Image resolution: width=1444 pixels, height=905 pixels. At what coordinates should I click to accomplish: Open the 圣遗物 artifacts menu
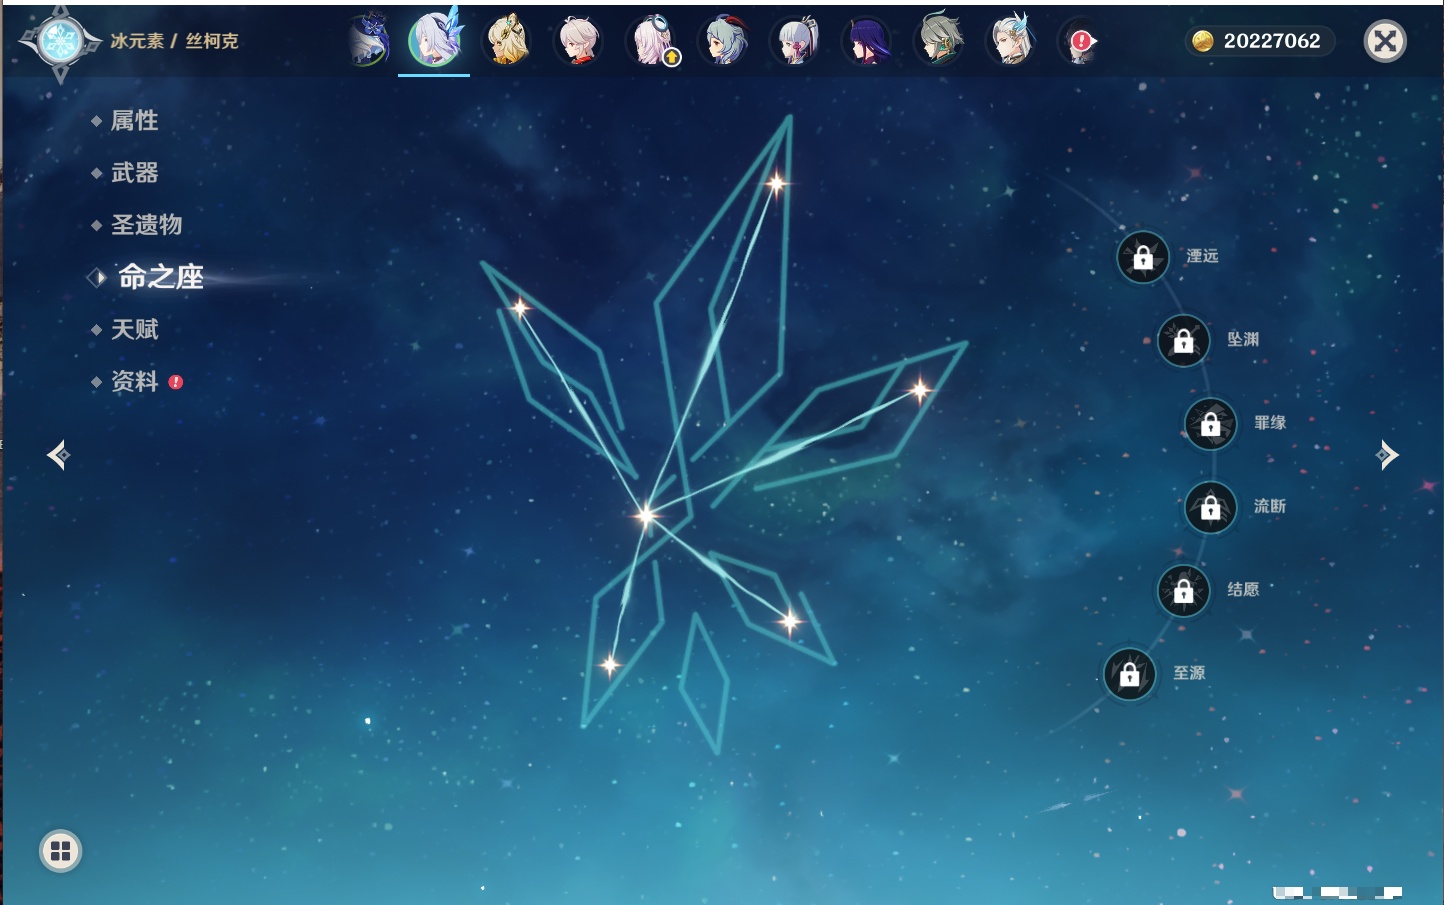pyautogui.click(x=146, y=225)
